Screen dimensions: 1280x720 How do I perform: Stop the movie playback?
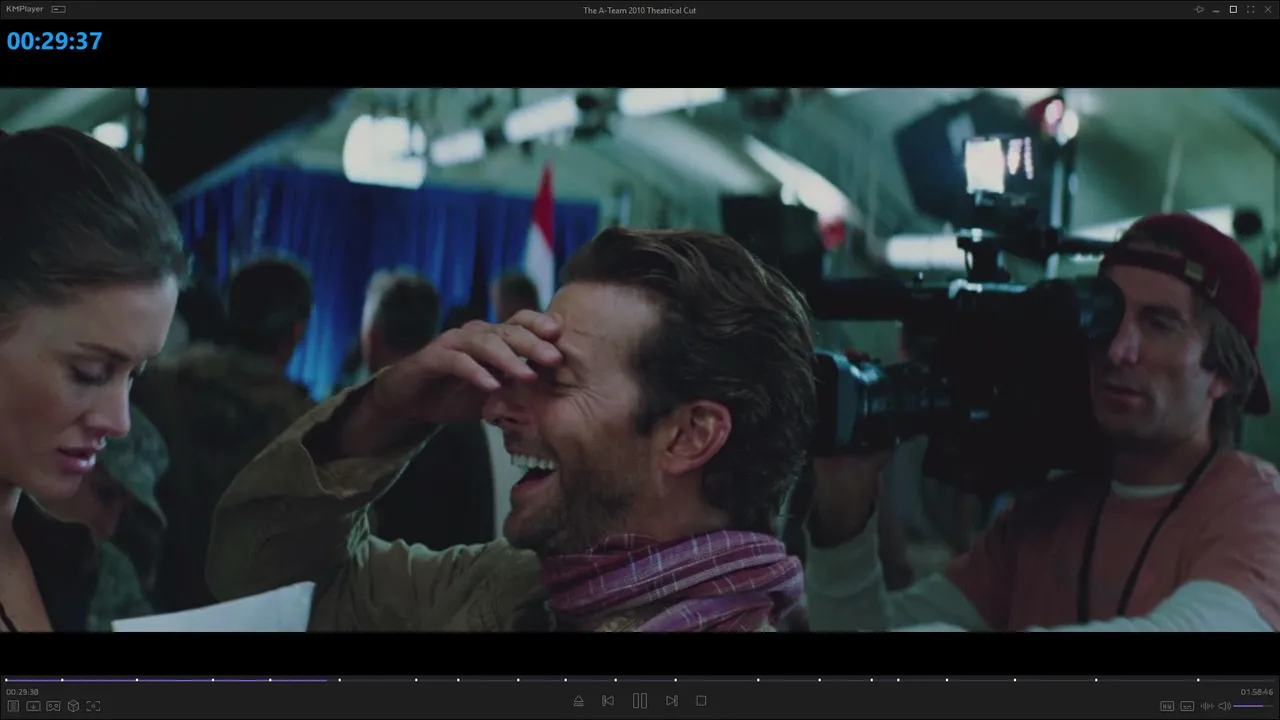click(701, 701)
